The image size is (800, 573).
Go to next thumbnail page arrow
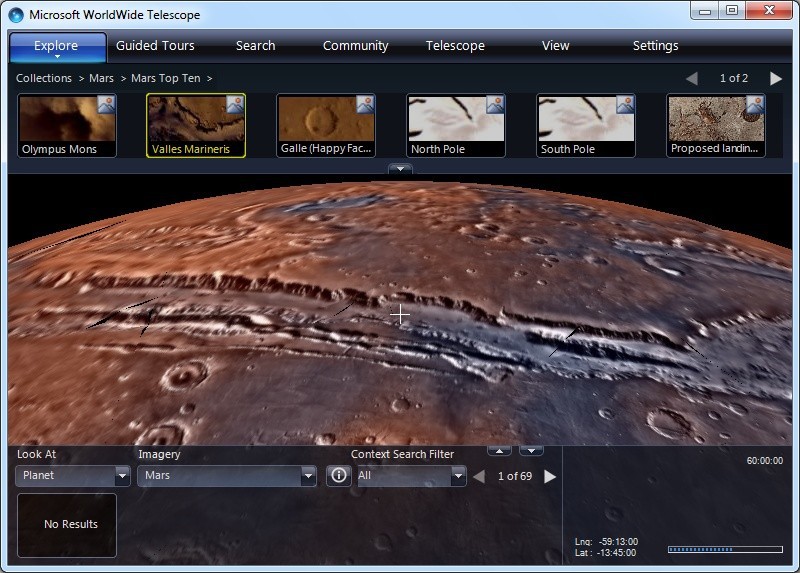[776, 79]
